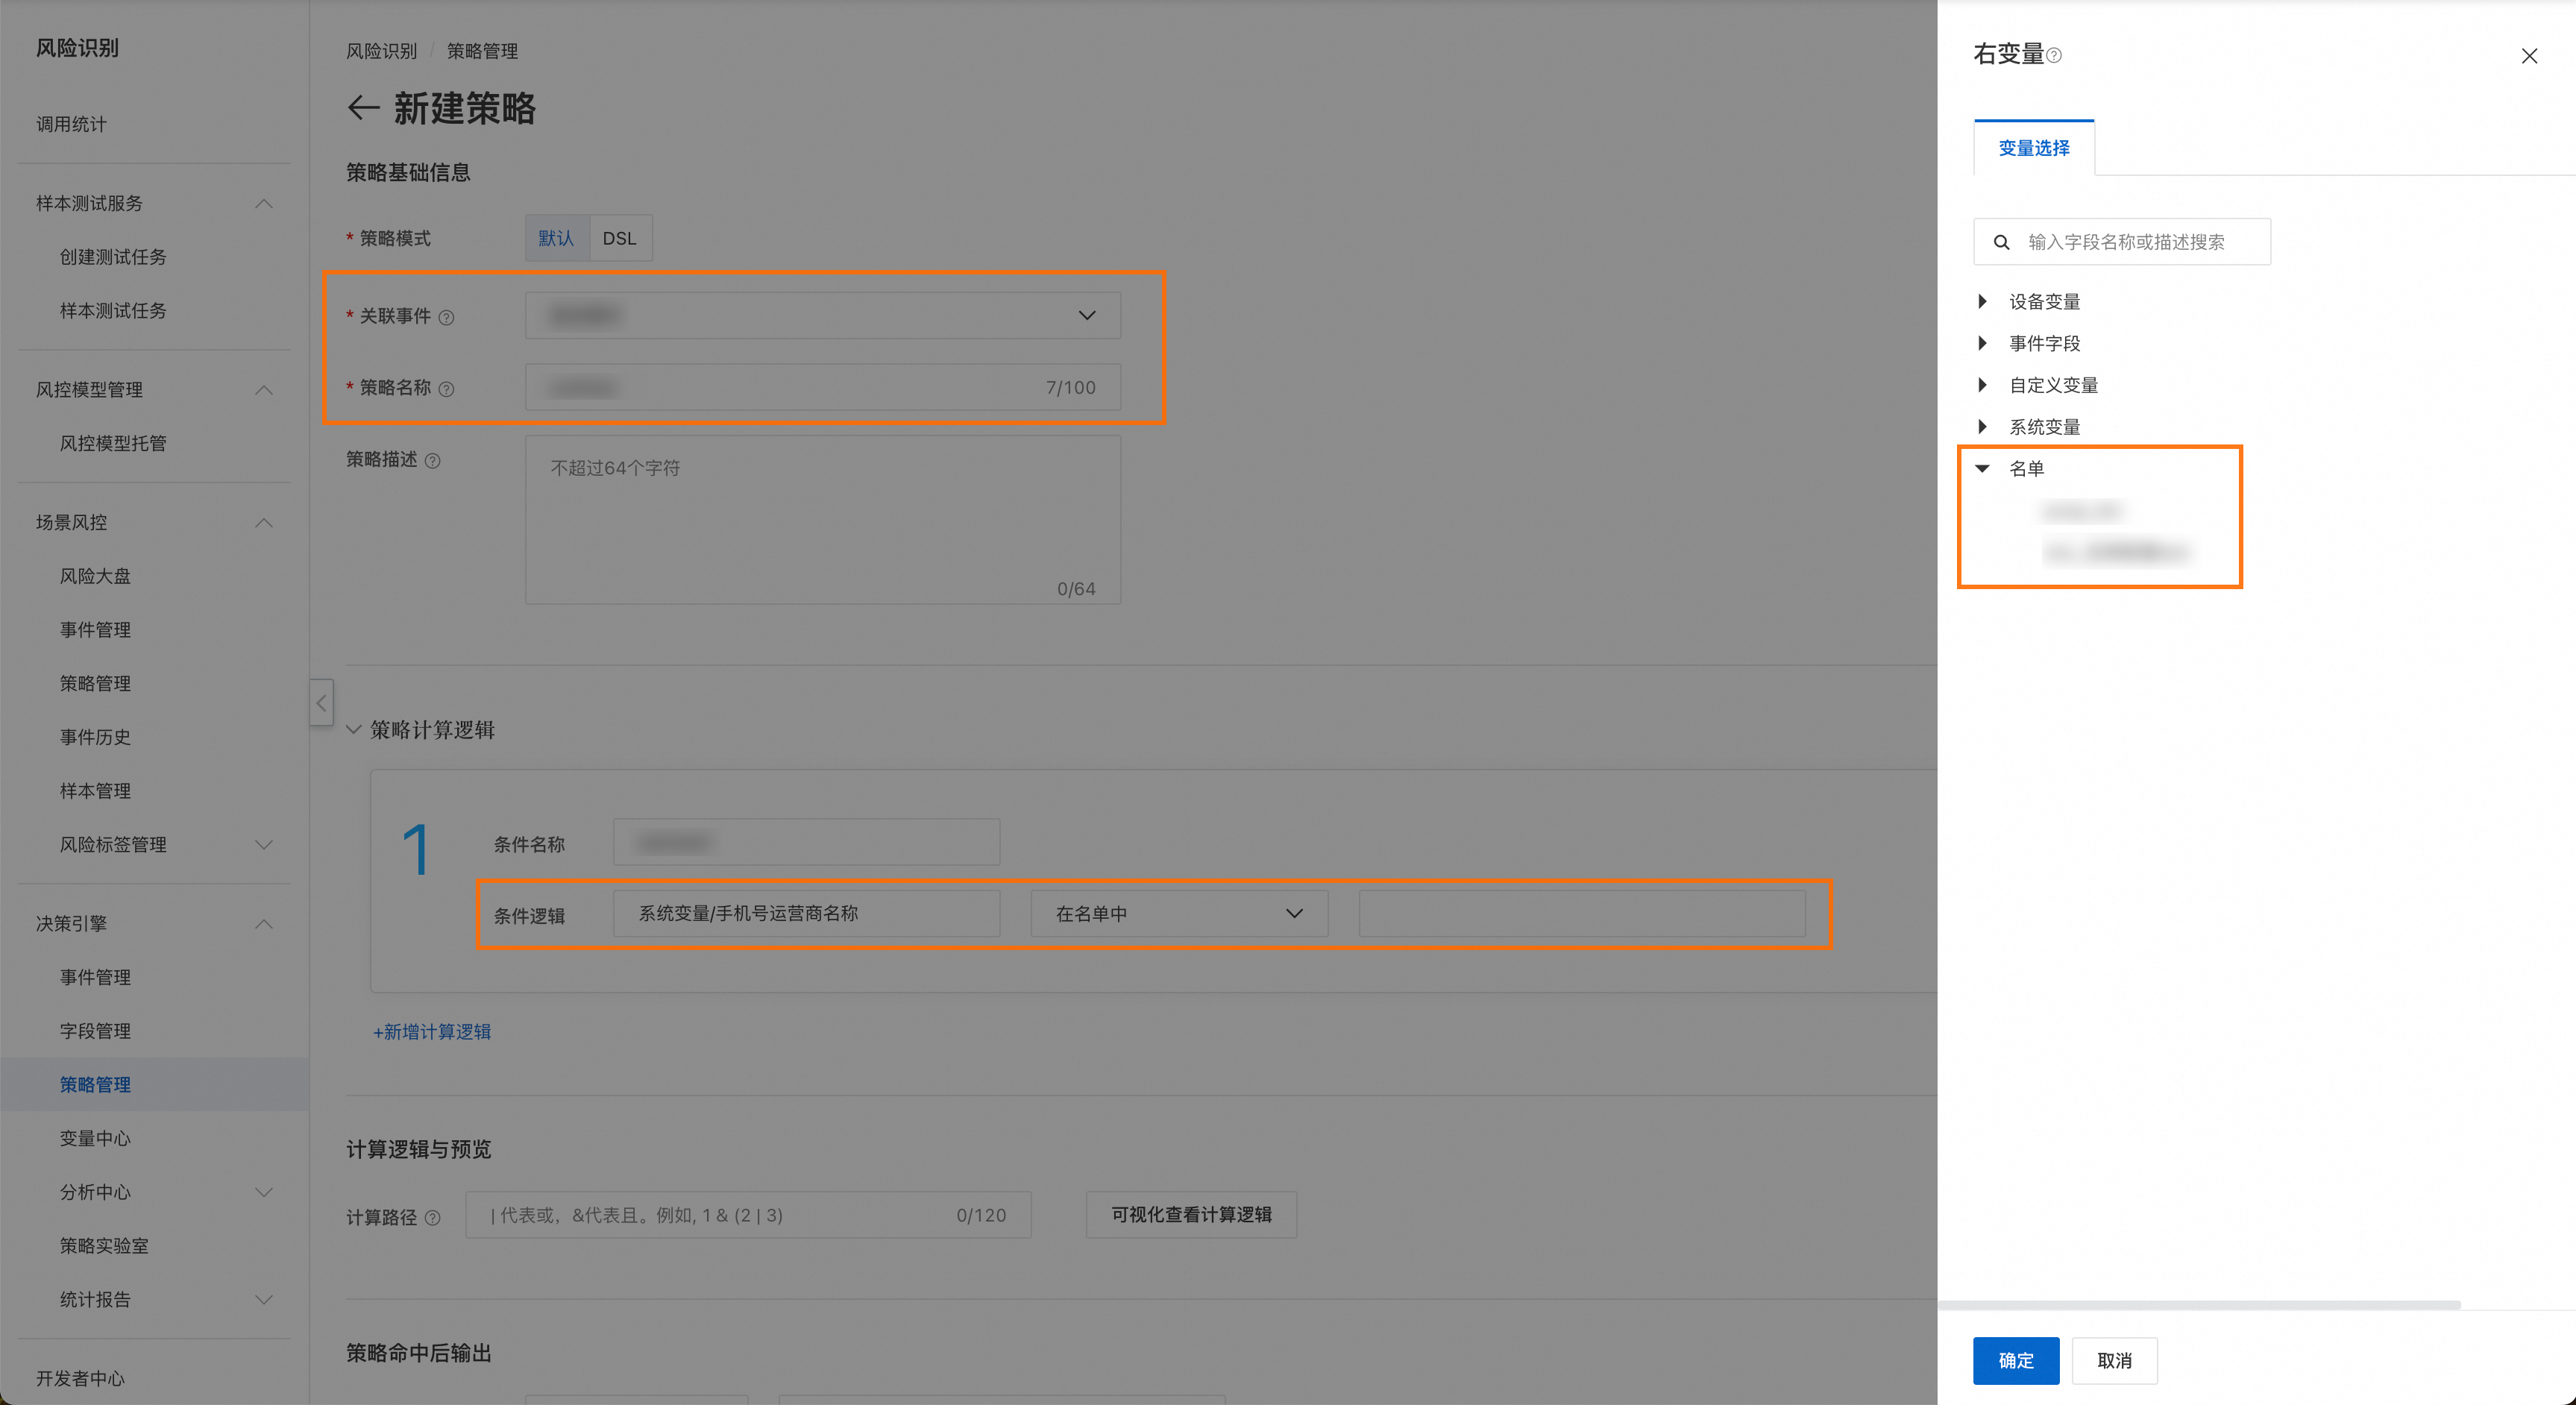The width and height of the screenshot is (2576, 1405).
Task: Expand the 设备变量 tree node
Action: pos(1983,301)
